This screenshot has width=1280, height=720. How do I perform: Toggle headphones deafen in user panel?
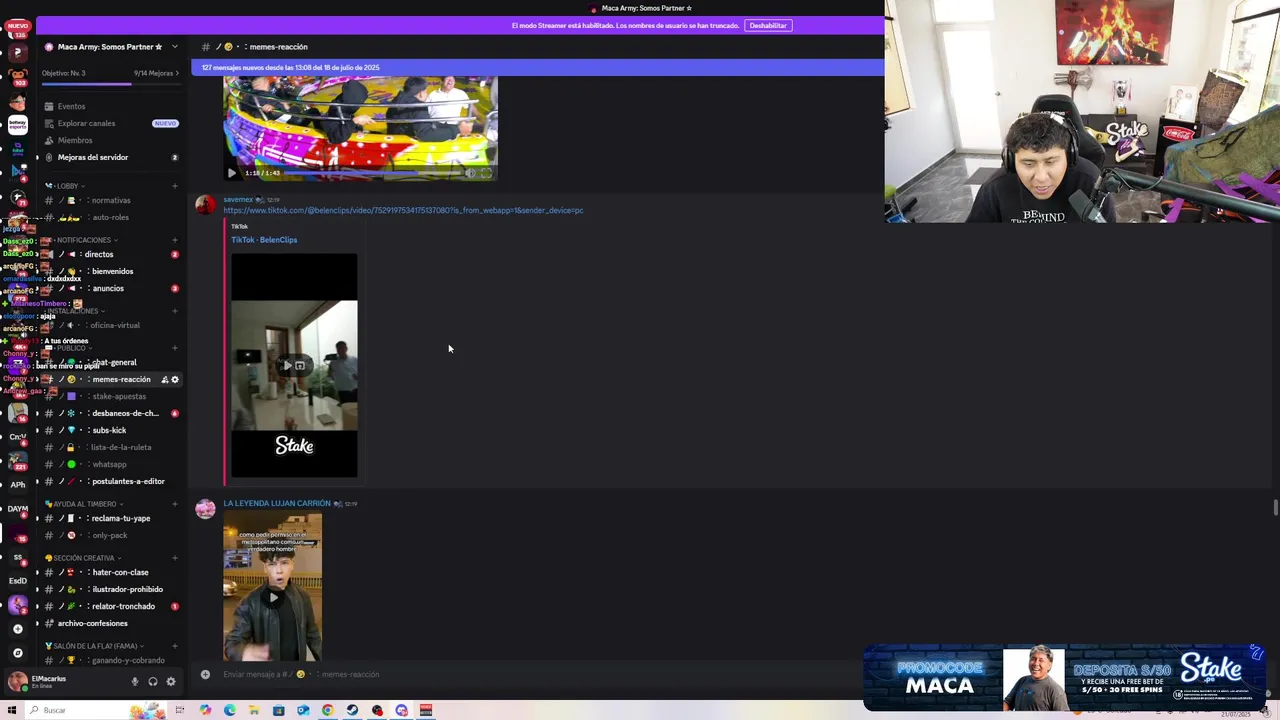point(153,682)
